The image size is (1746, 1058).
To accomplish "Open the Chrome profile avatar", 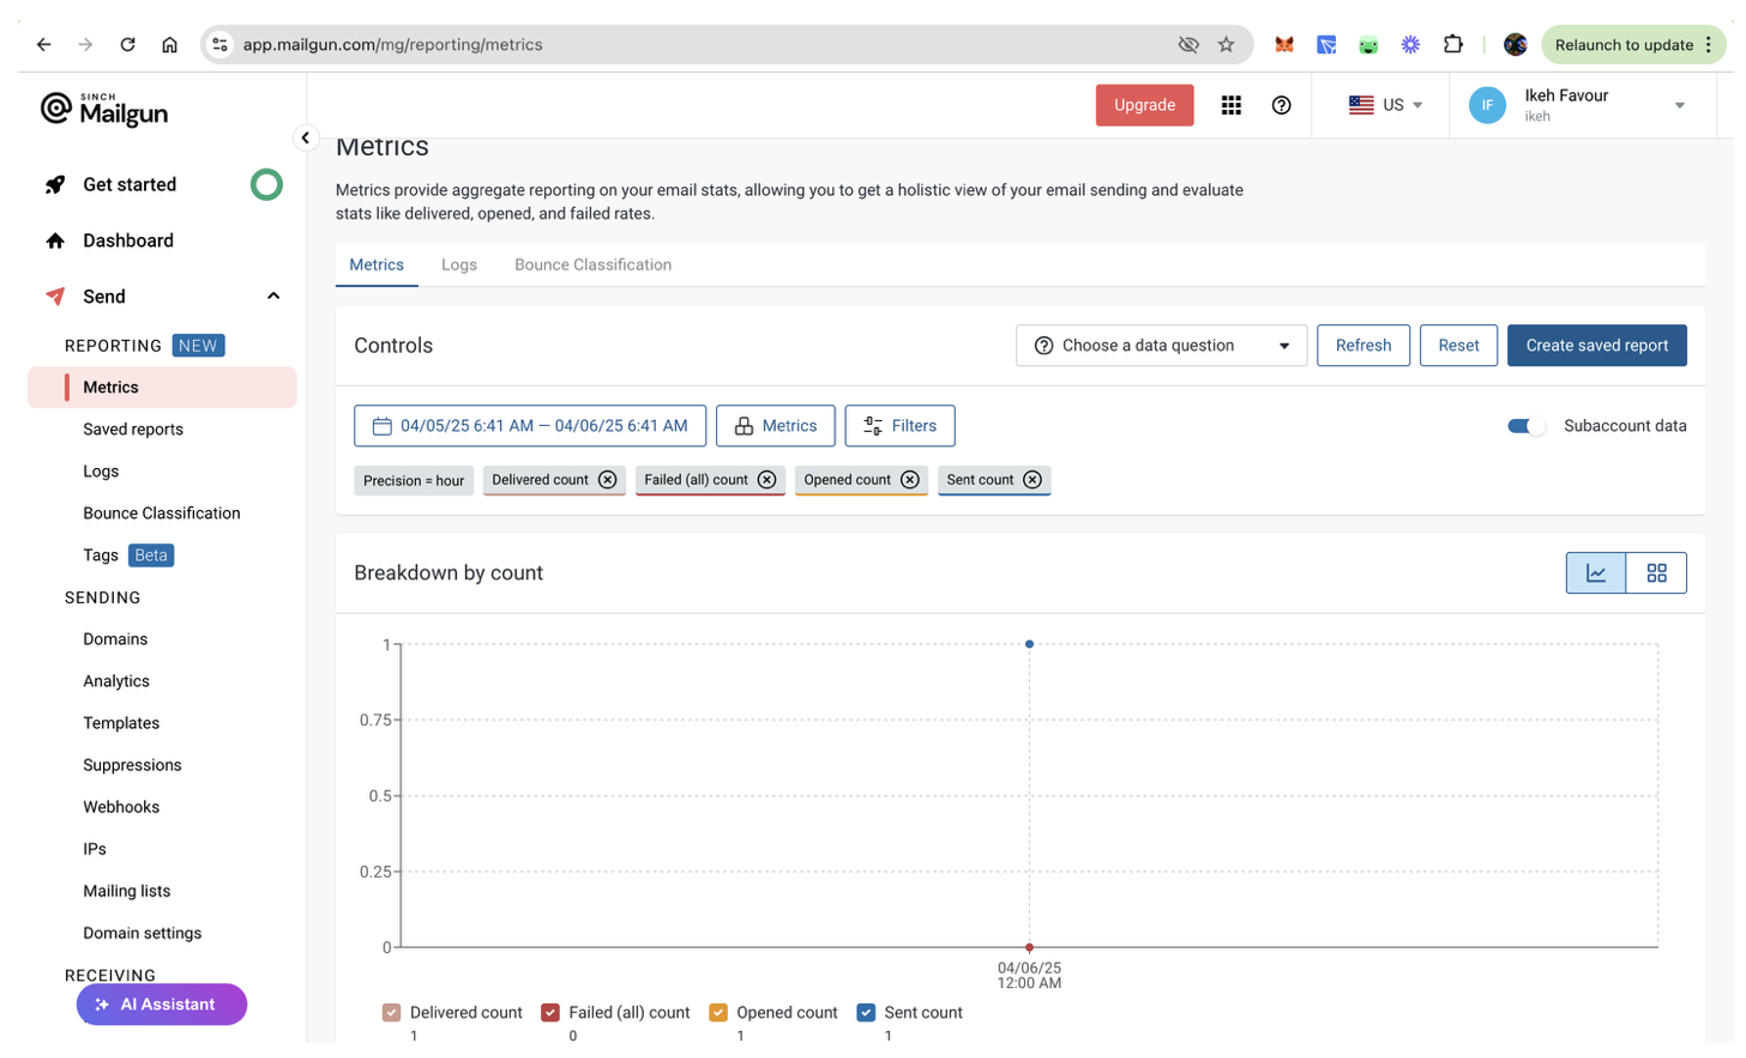I will click(1515, 45).
